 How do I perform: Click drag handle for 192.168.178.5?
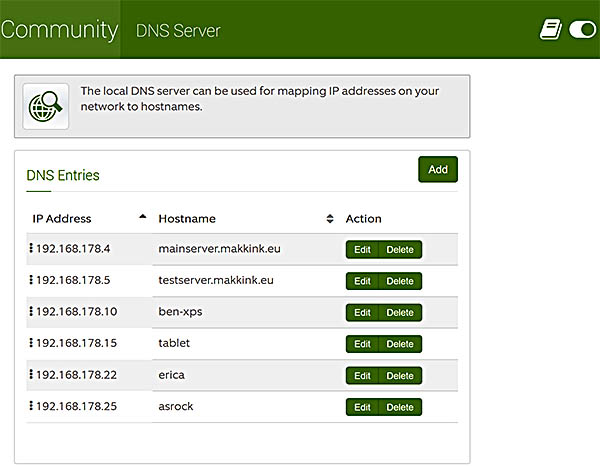pyautogui.click(x=31, y=280)
